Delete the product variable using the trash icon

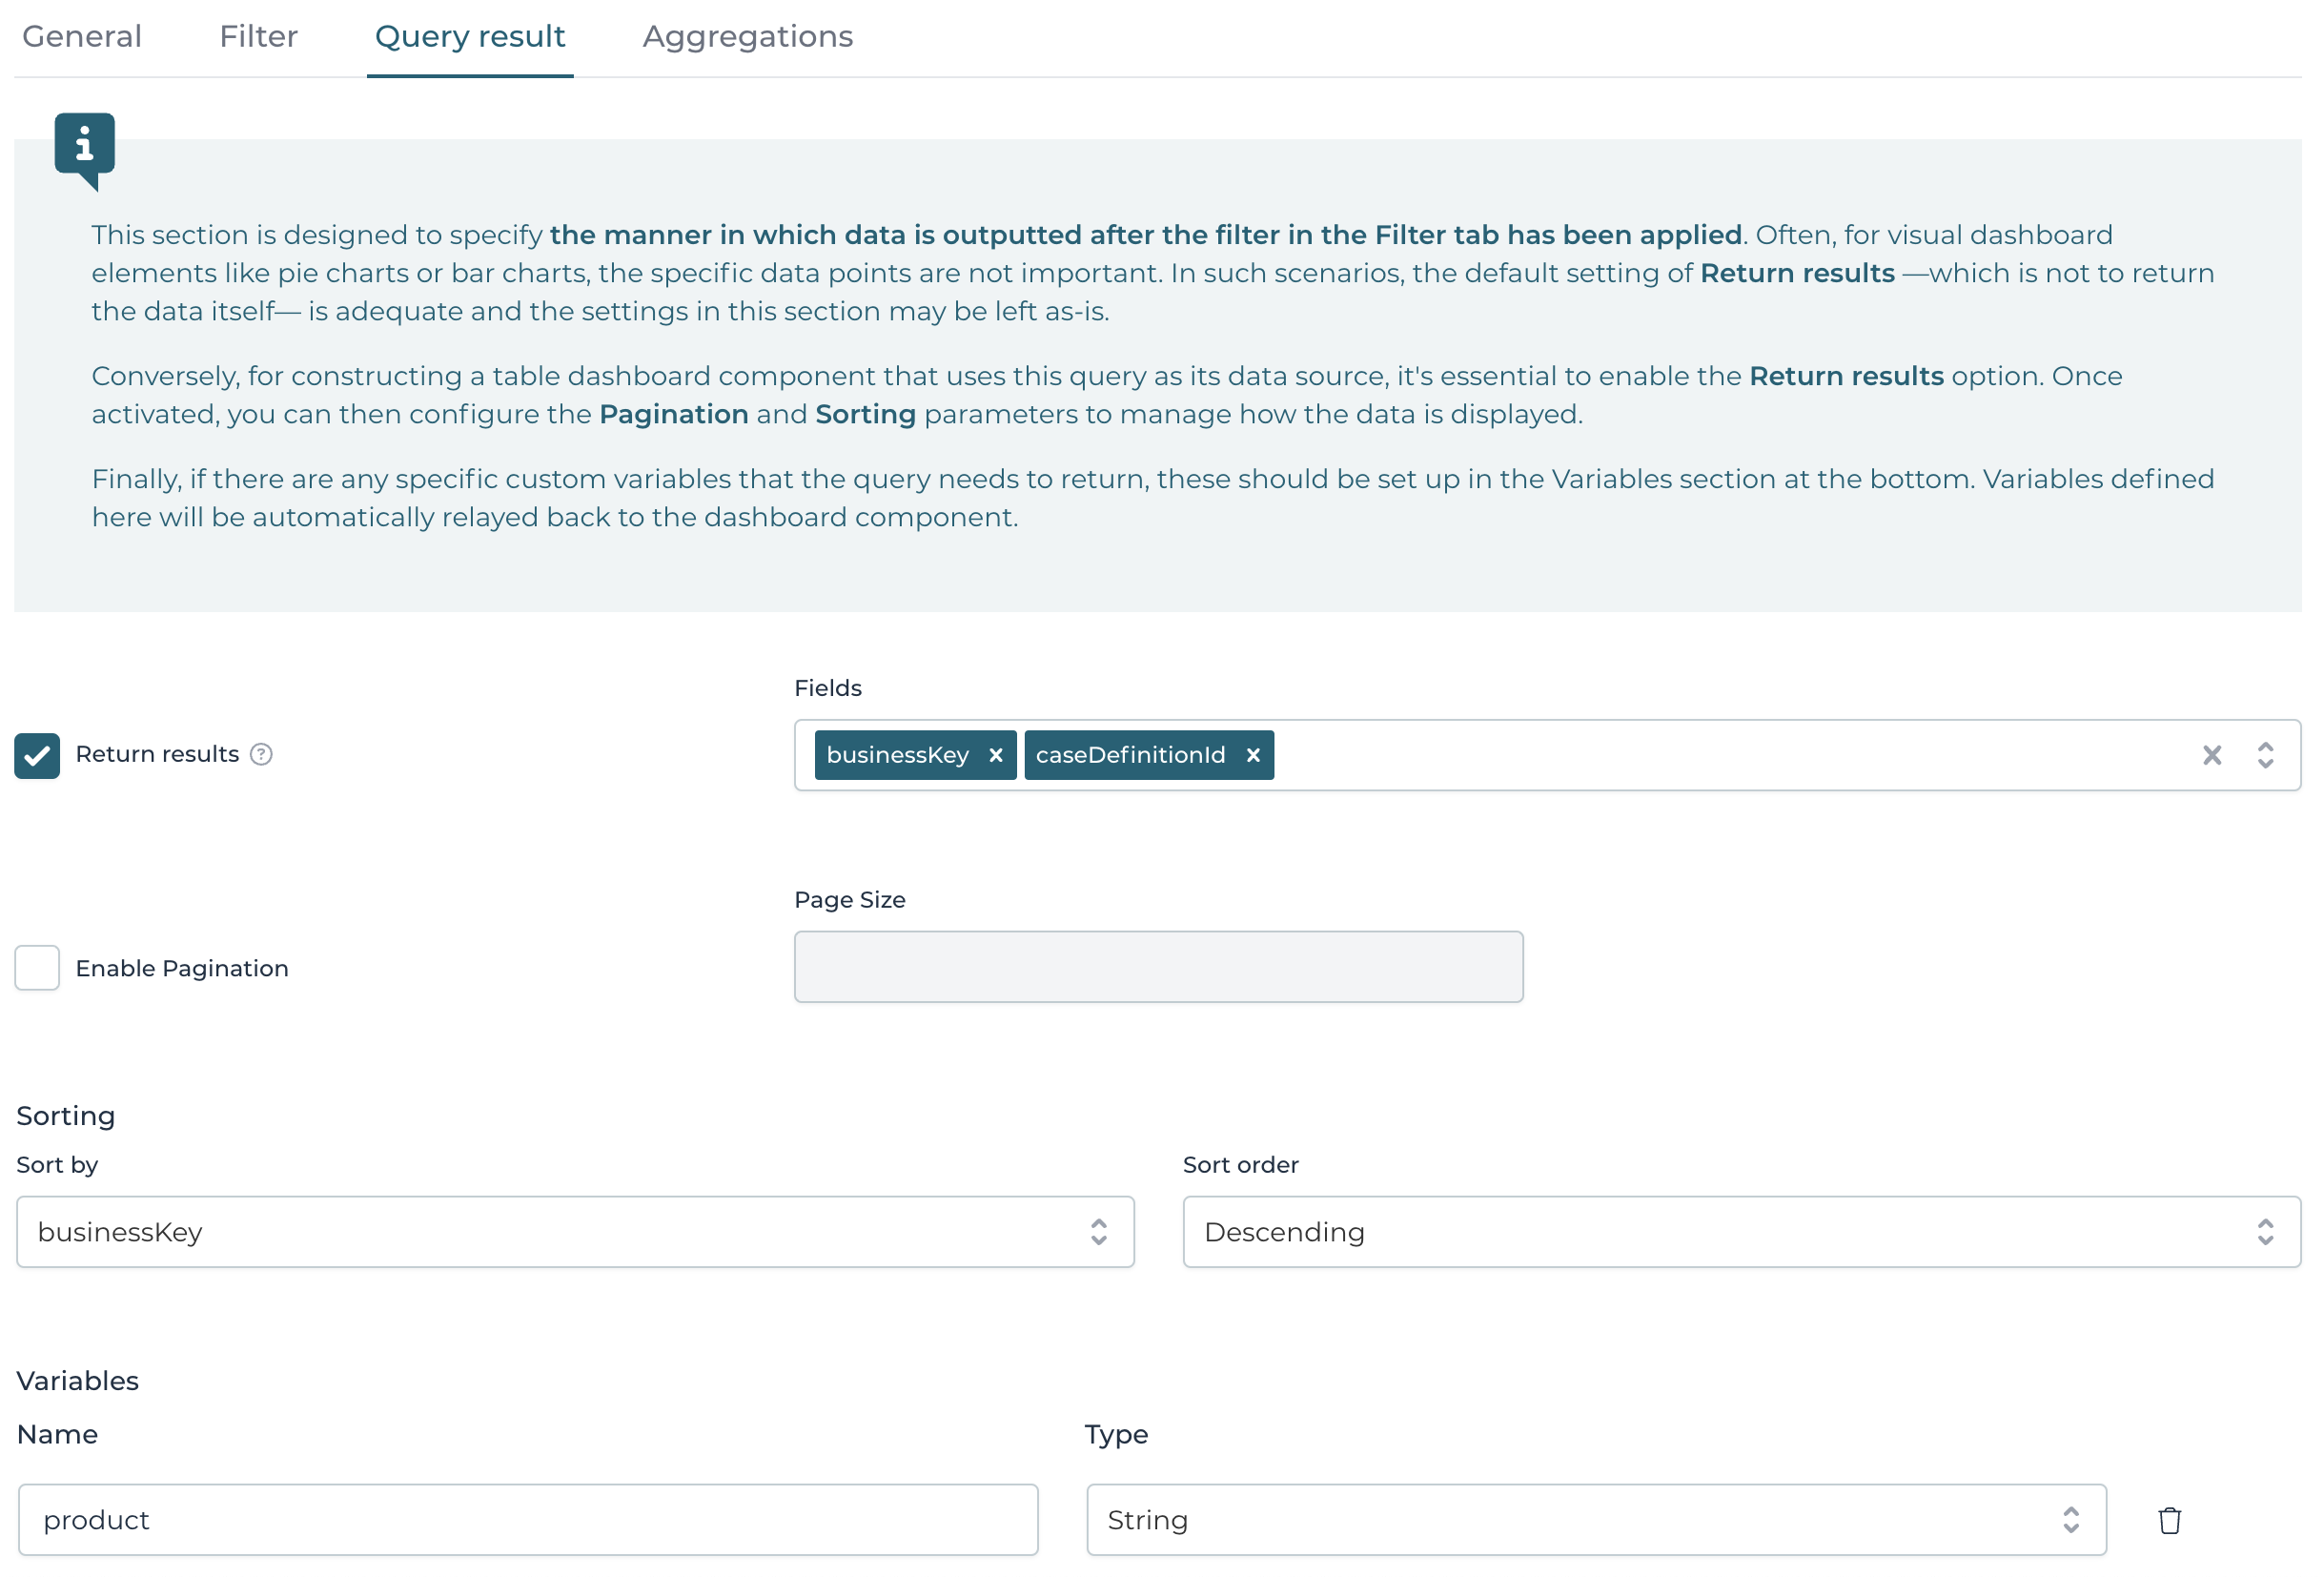pos(2169,1520)
